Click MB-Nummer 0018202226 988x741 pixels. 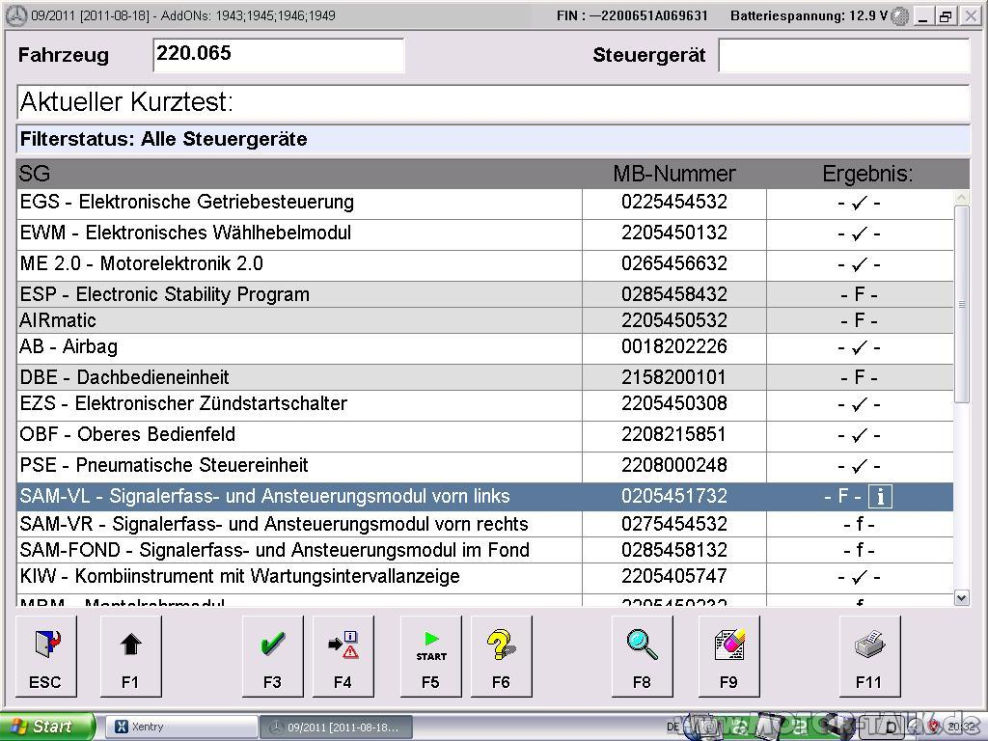(x=674, y=347)
